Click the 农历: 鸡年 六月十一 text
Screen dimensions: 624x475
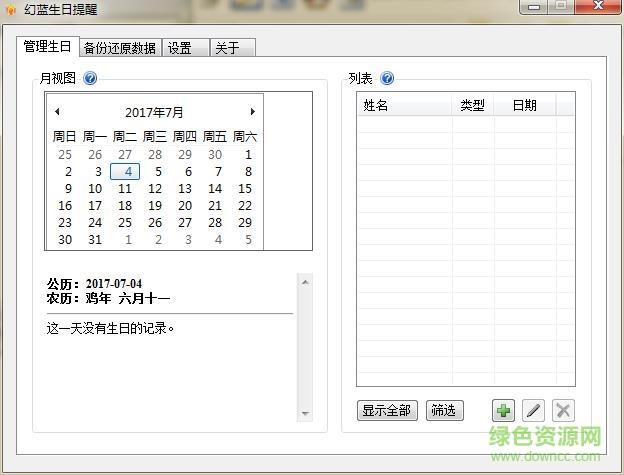tap(108, 298)
